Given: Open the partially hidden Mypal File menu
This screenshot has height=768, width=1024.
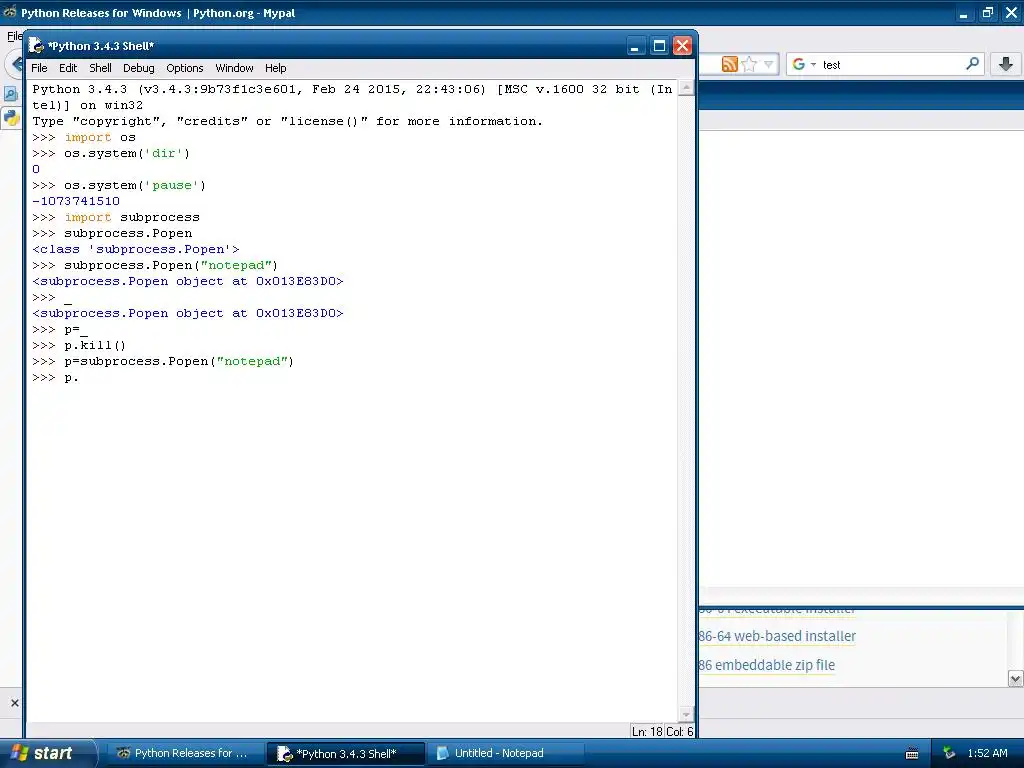Looking at the screenshot, I should point(14,37).
